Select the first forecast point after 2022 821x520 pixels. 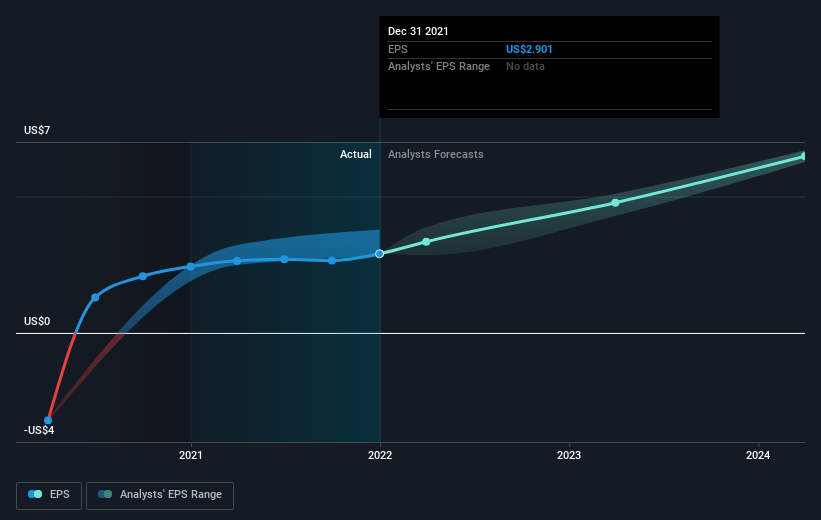pyautogui.click(x=426, y=241)
